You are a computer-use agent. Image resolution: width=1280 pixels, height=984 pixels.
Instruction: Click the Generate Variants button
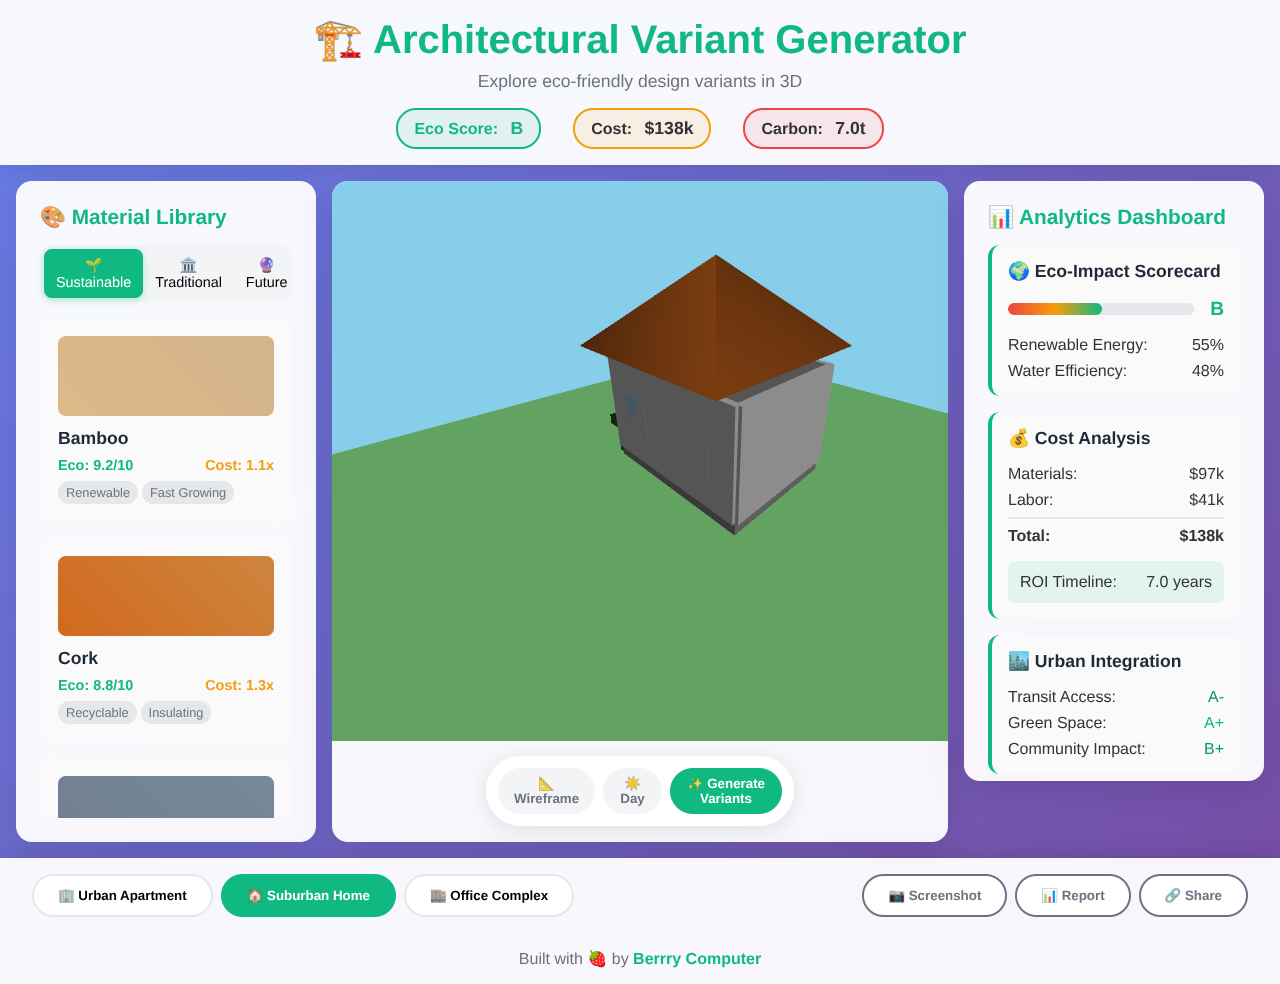[726, 791]
